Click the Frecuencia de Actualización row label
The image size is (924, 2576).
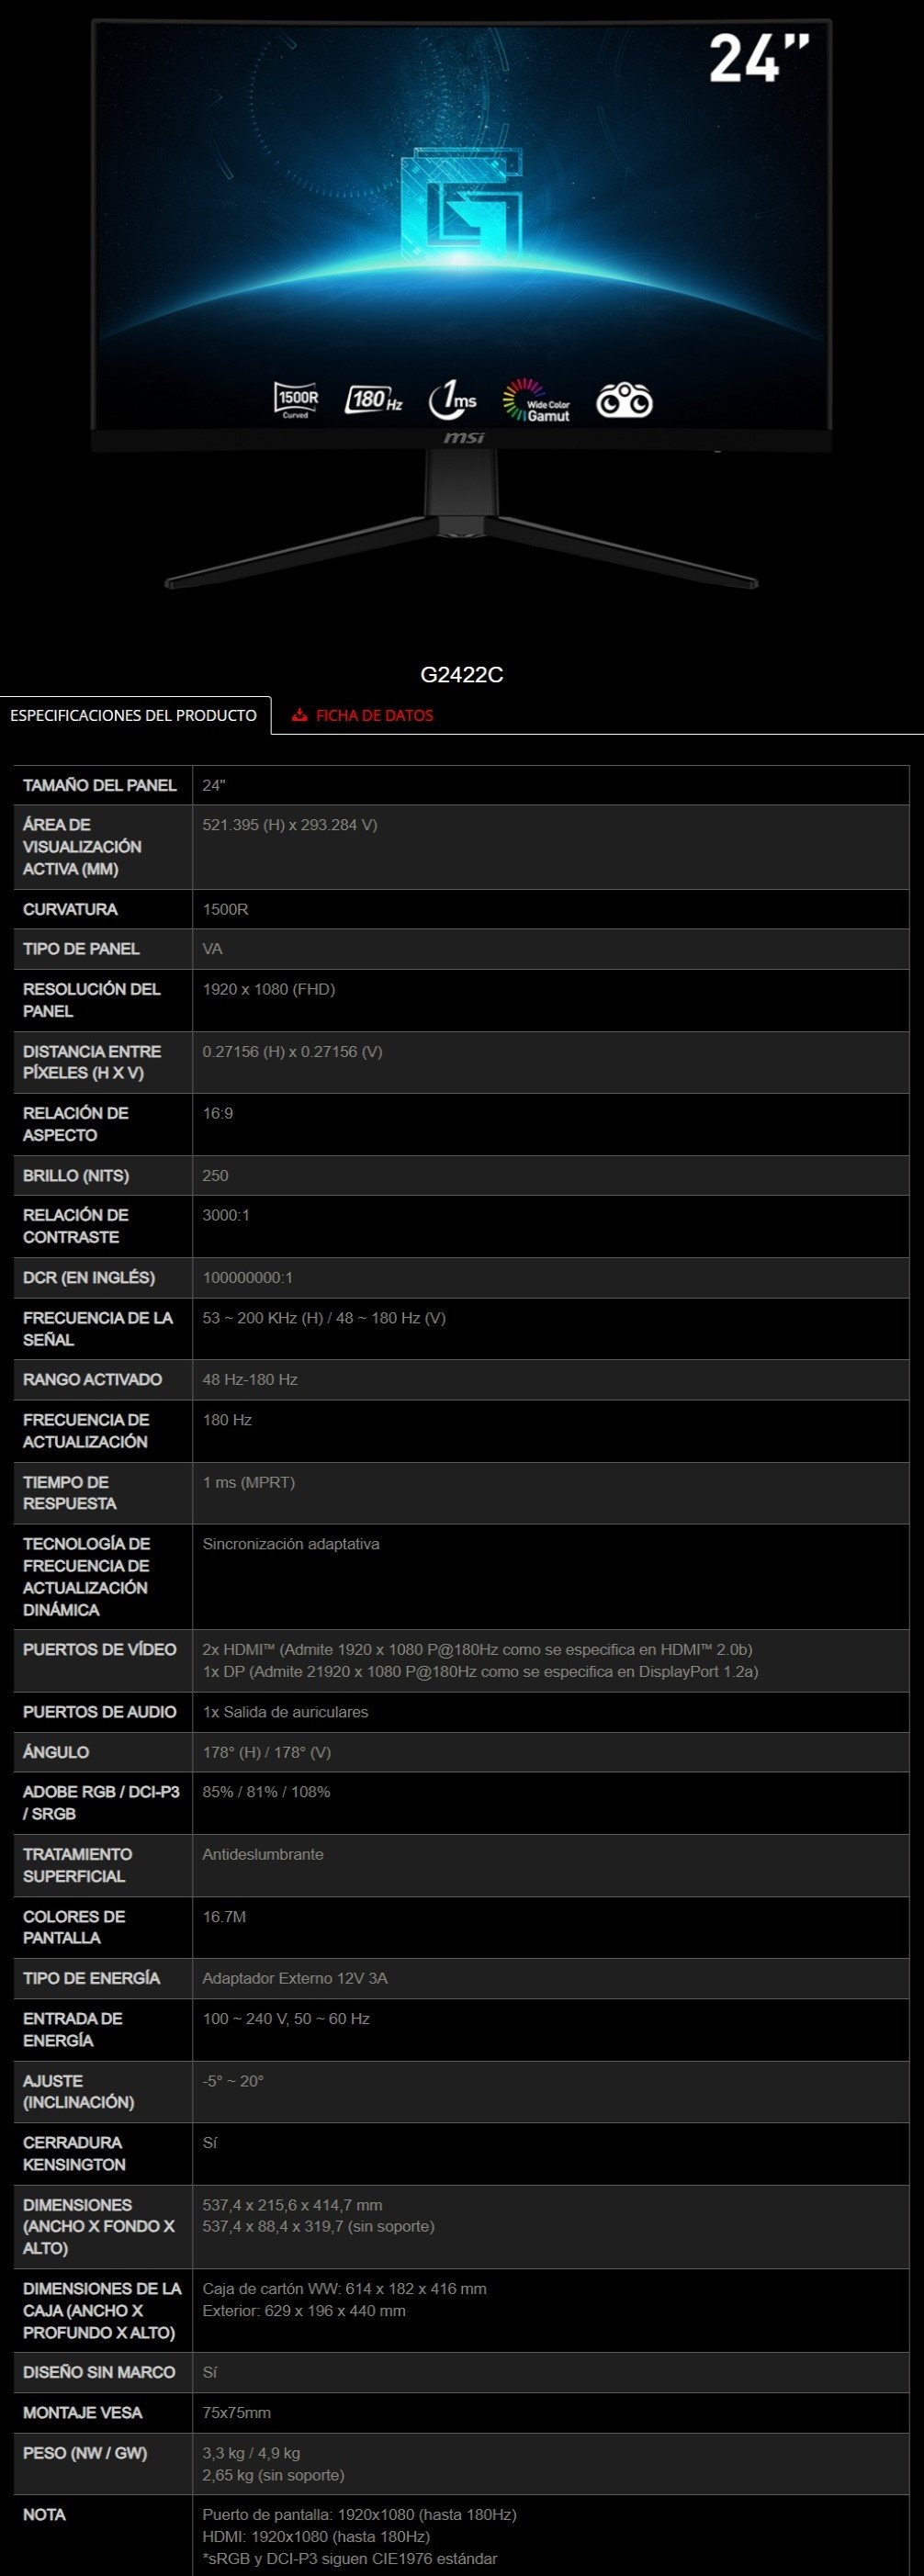86,1430
